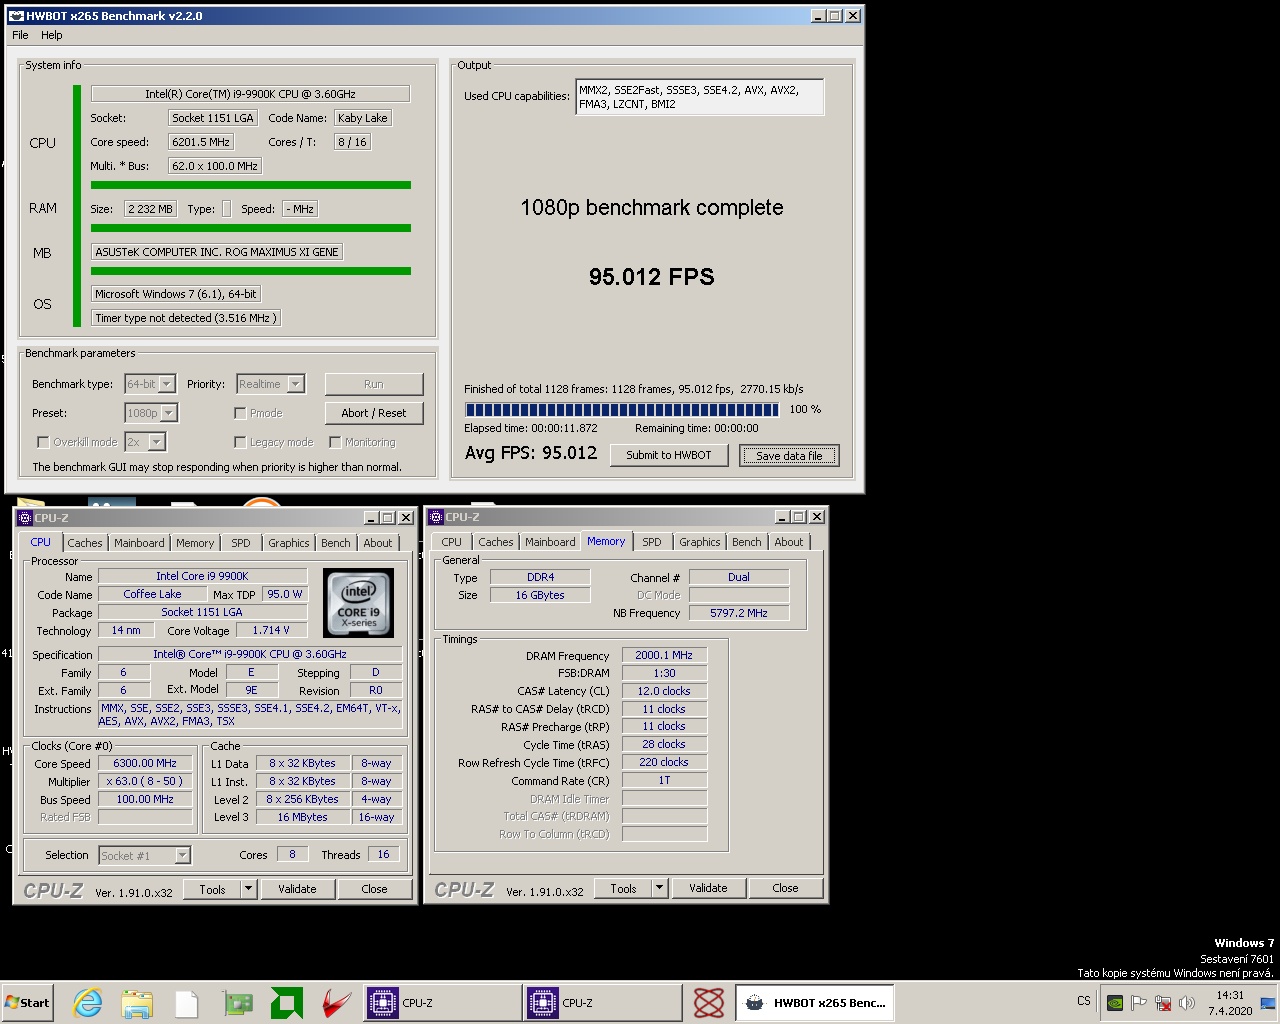Open network status tray icon
Screen dimensions: 1280x1024
pyautogui.click(x=1163, y=1002)
